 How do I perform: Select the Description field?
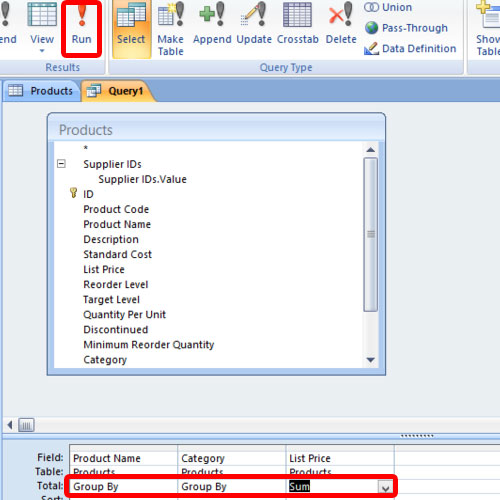pos(111,239)
